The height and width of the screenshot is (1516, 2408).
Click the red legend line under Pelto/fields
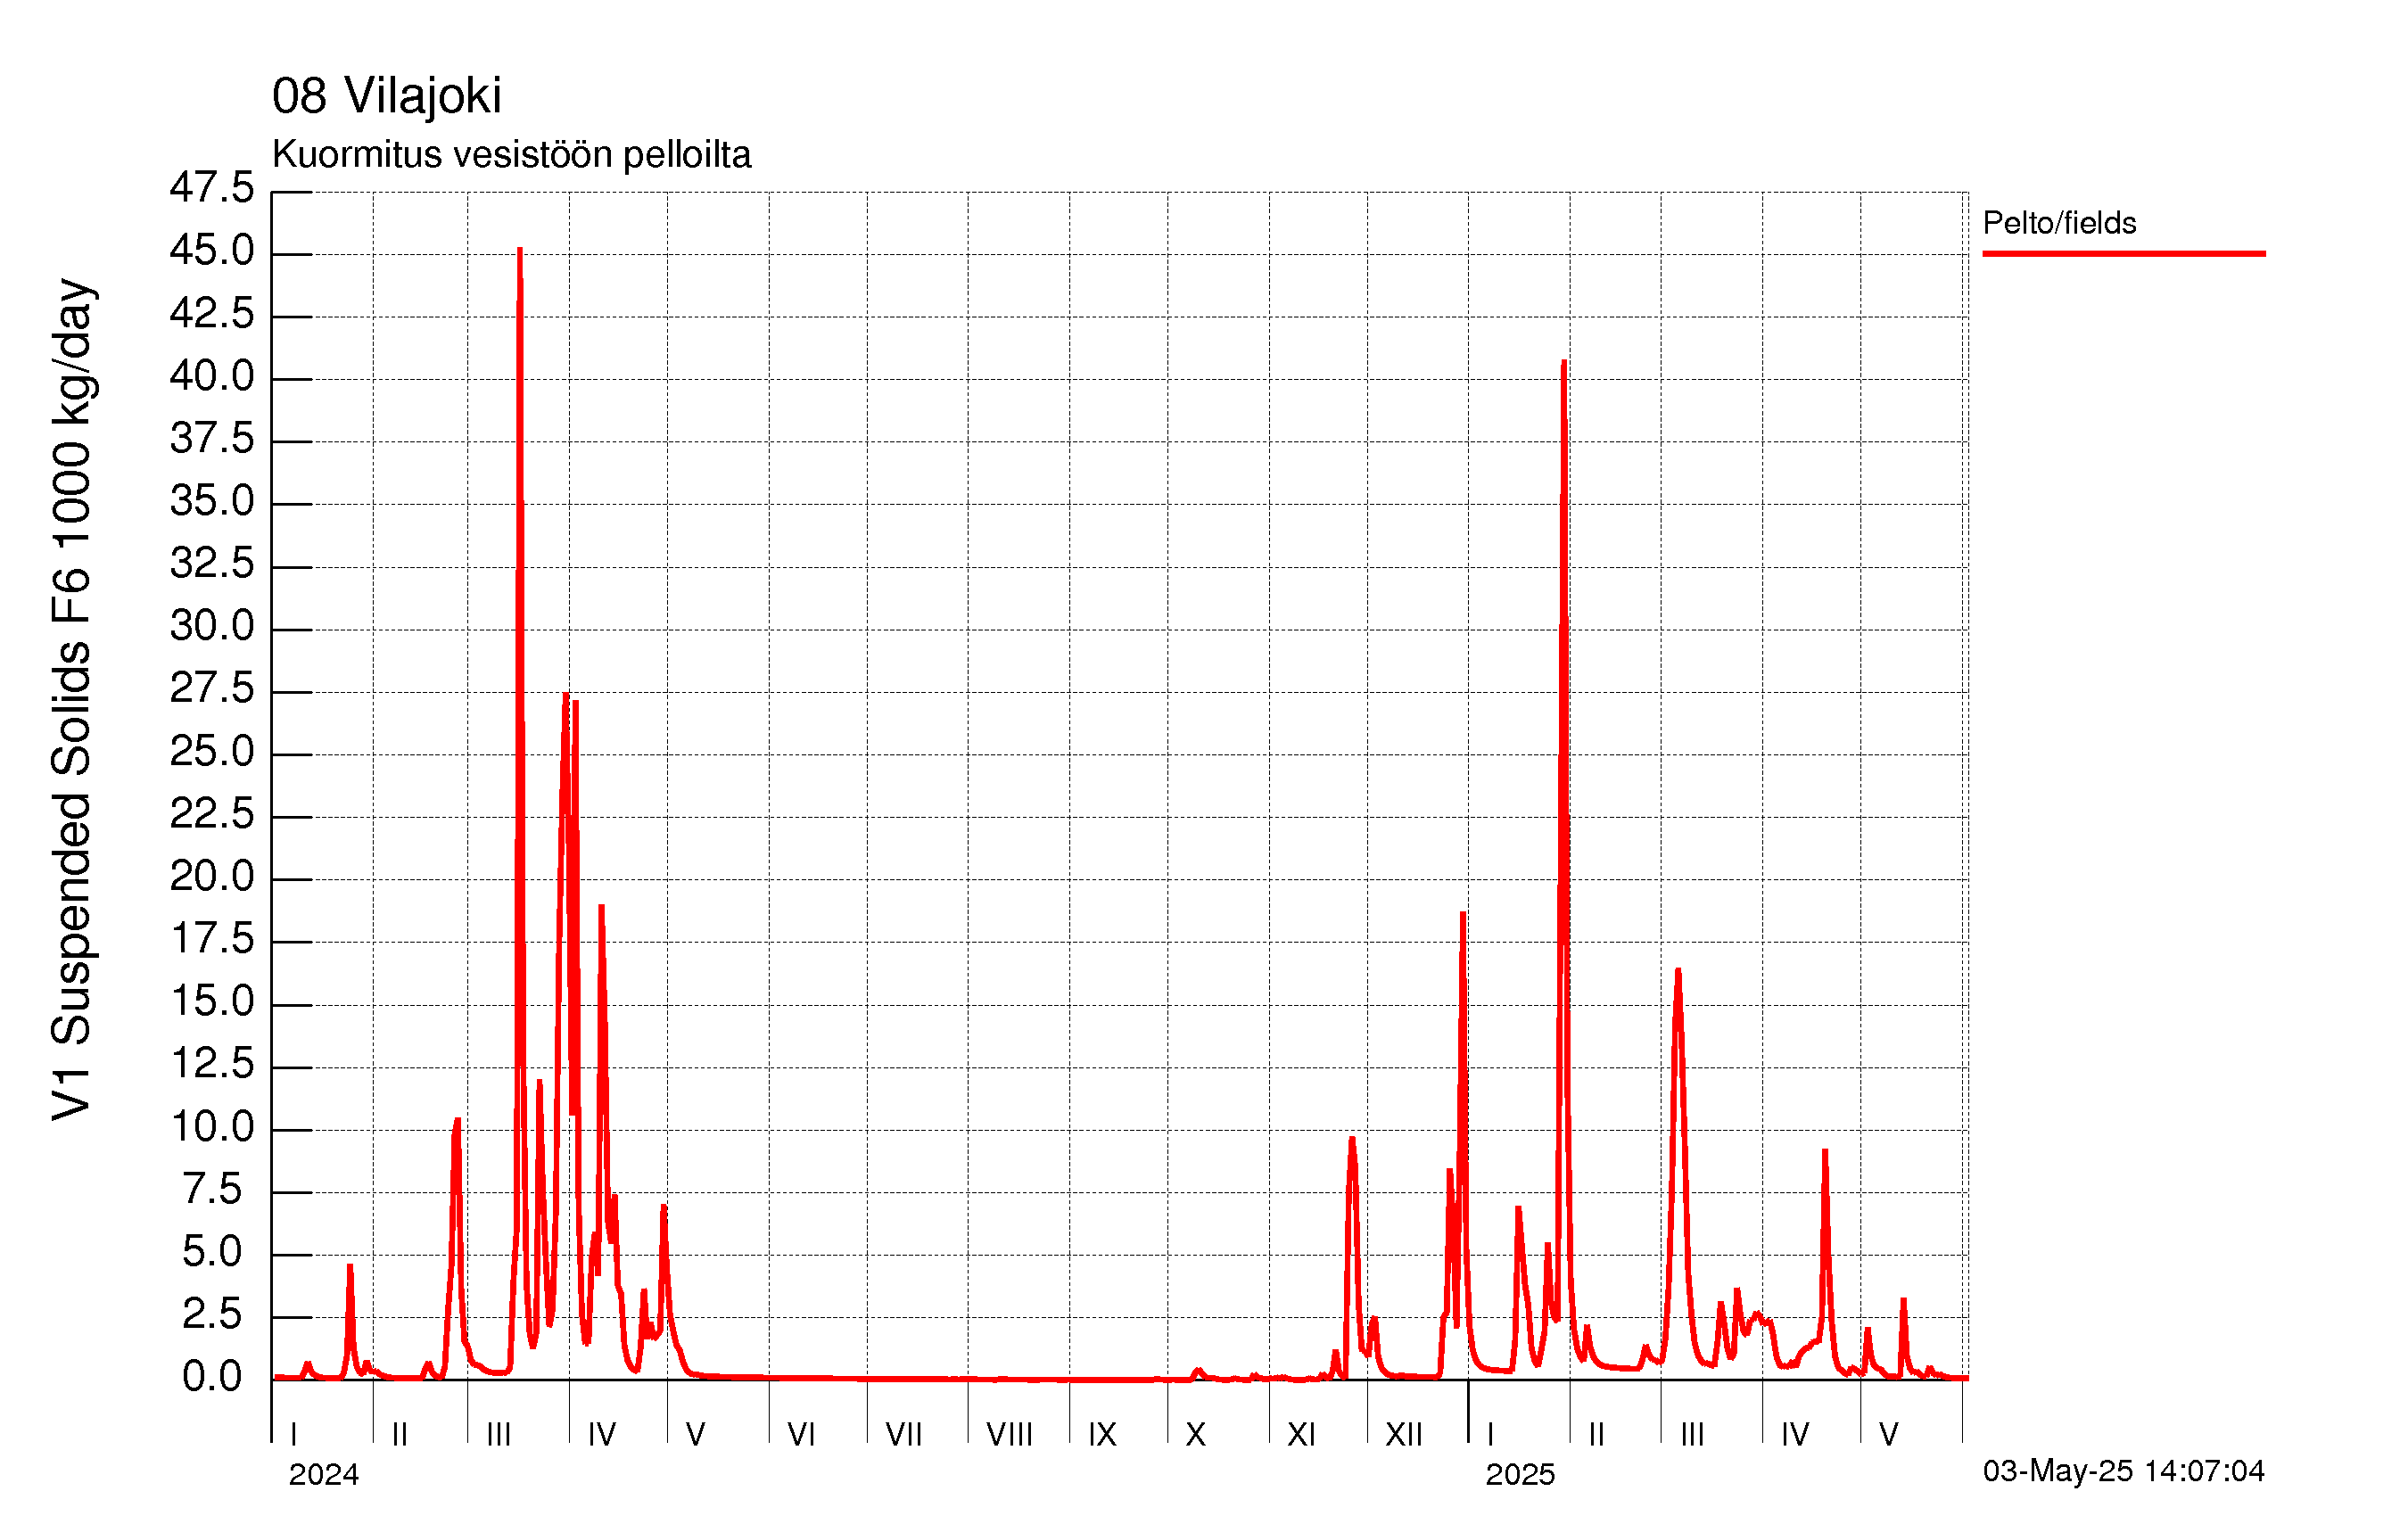[x=2123, y=254]
